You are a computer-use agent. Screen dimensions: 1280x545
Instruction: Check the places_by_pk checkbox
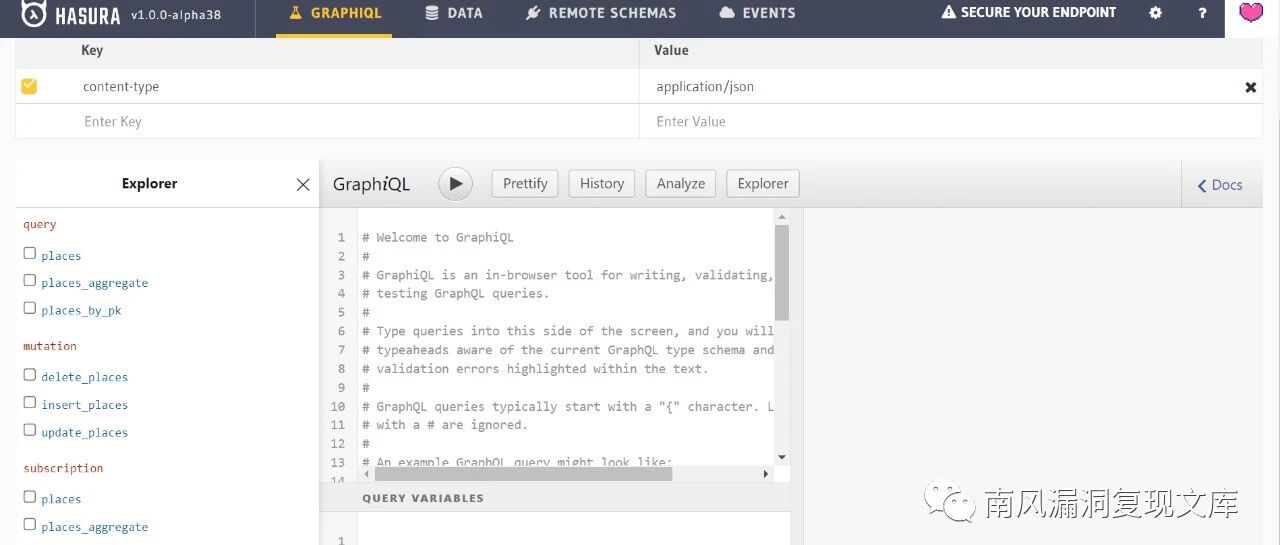pos(30,308)
